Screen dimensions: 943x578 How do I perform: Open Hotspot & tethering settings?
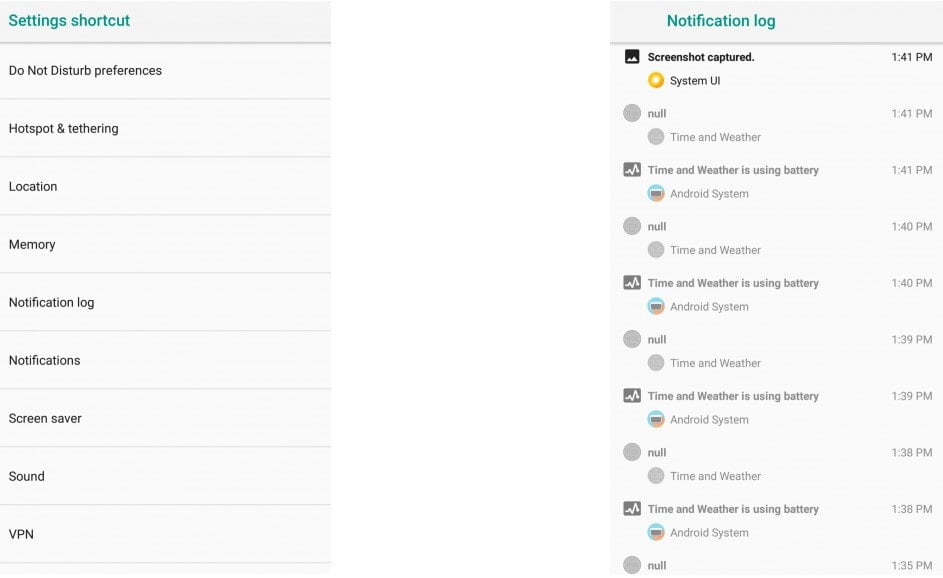click(63, 128)
